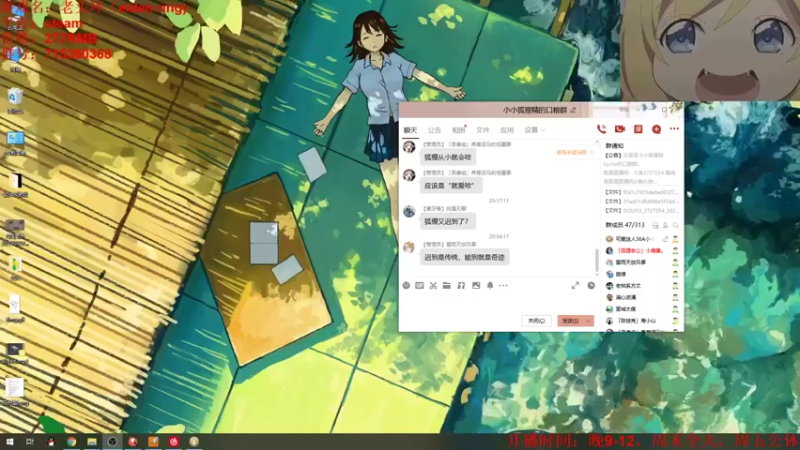The image size is (800, 450).
Task: Switch to the 公告 tab
Action: 434,130
